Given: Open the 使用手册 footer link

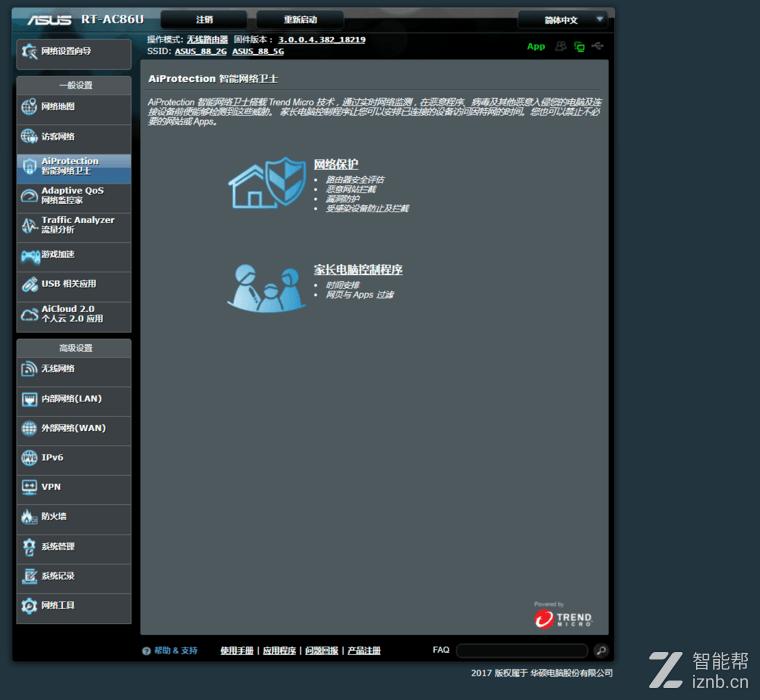Looking at the screenshot, I should pyautogui.click(x=237, y=651).
